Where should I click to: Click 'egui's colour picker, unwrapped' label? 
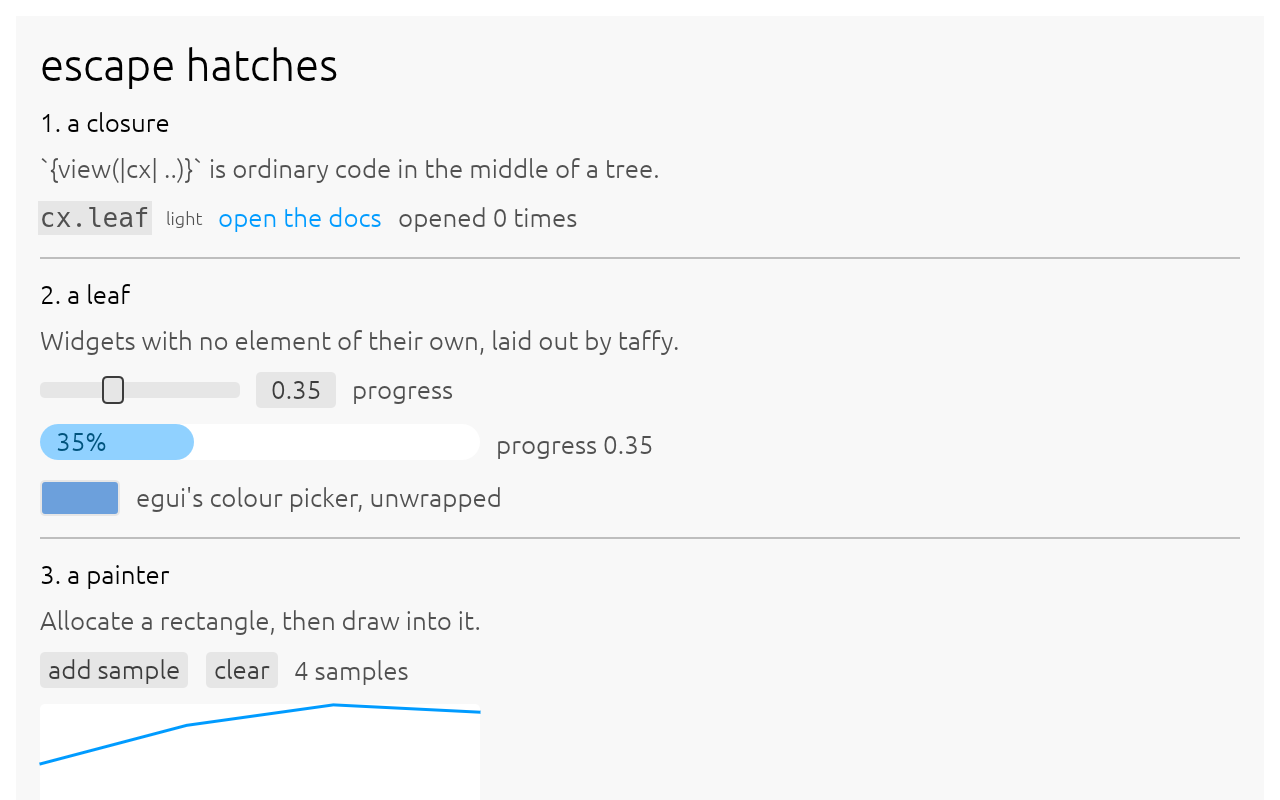coord(319,498)
